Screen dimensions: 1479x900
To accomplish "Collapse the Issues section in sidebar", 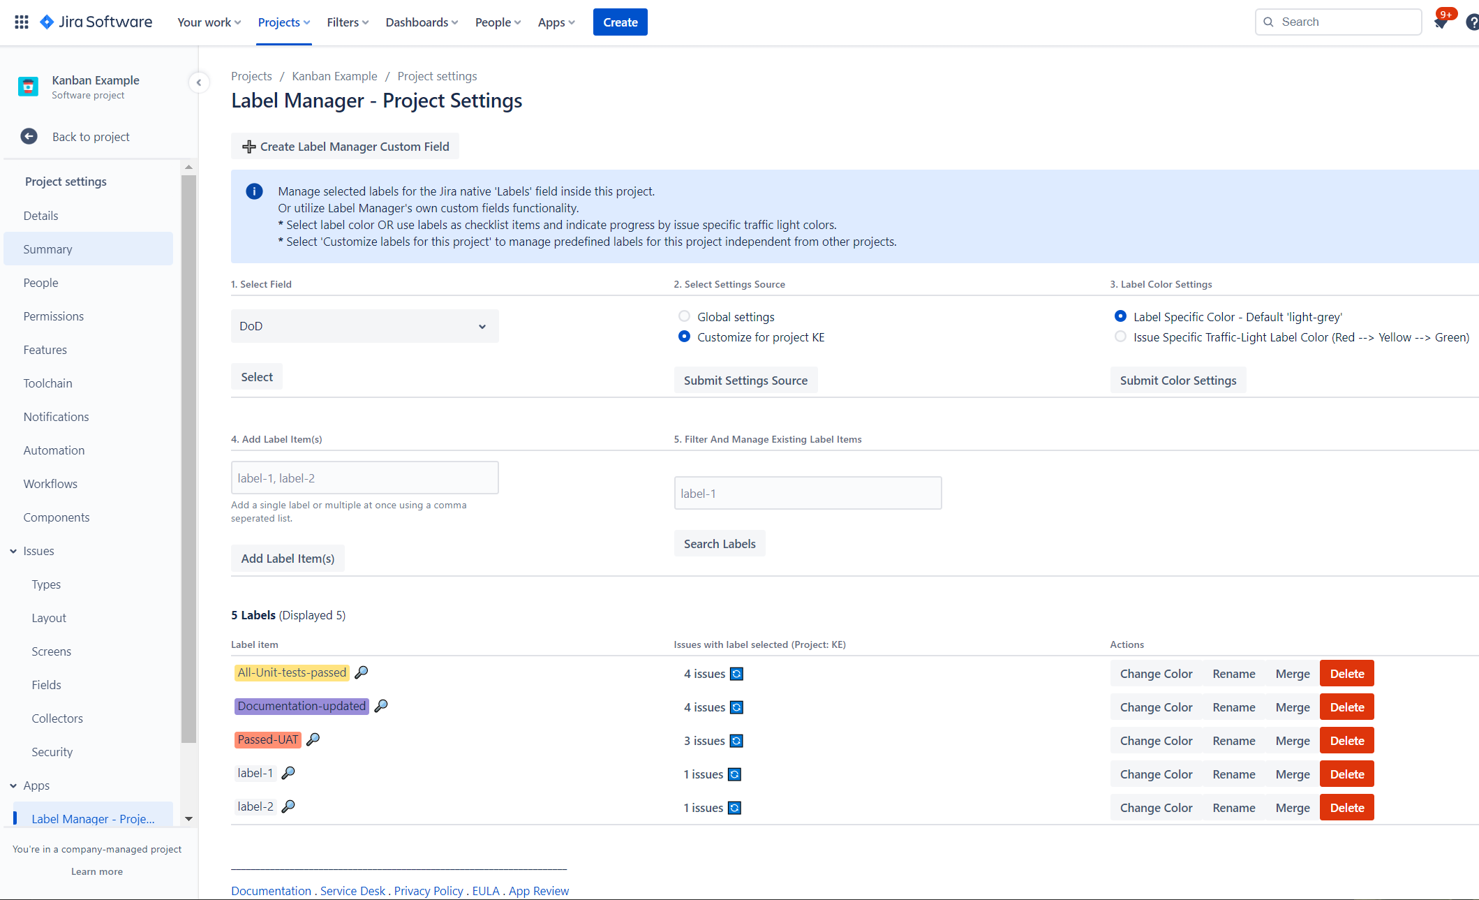I will 14,551.
